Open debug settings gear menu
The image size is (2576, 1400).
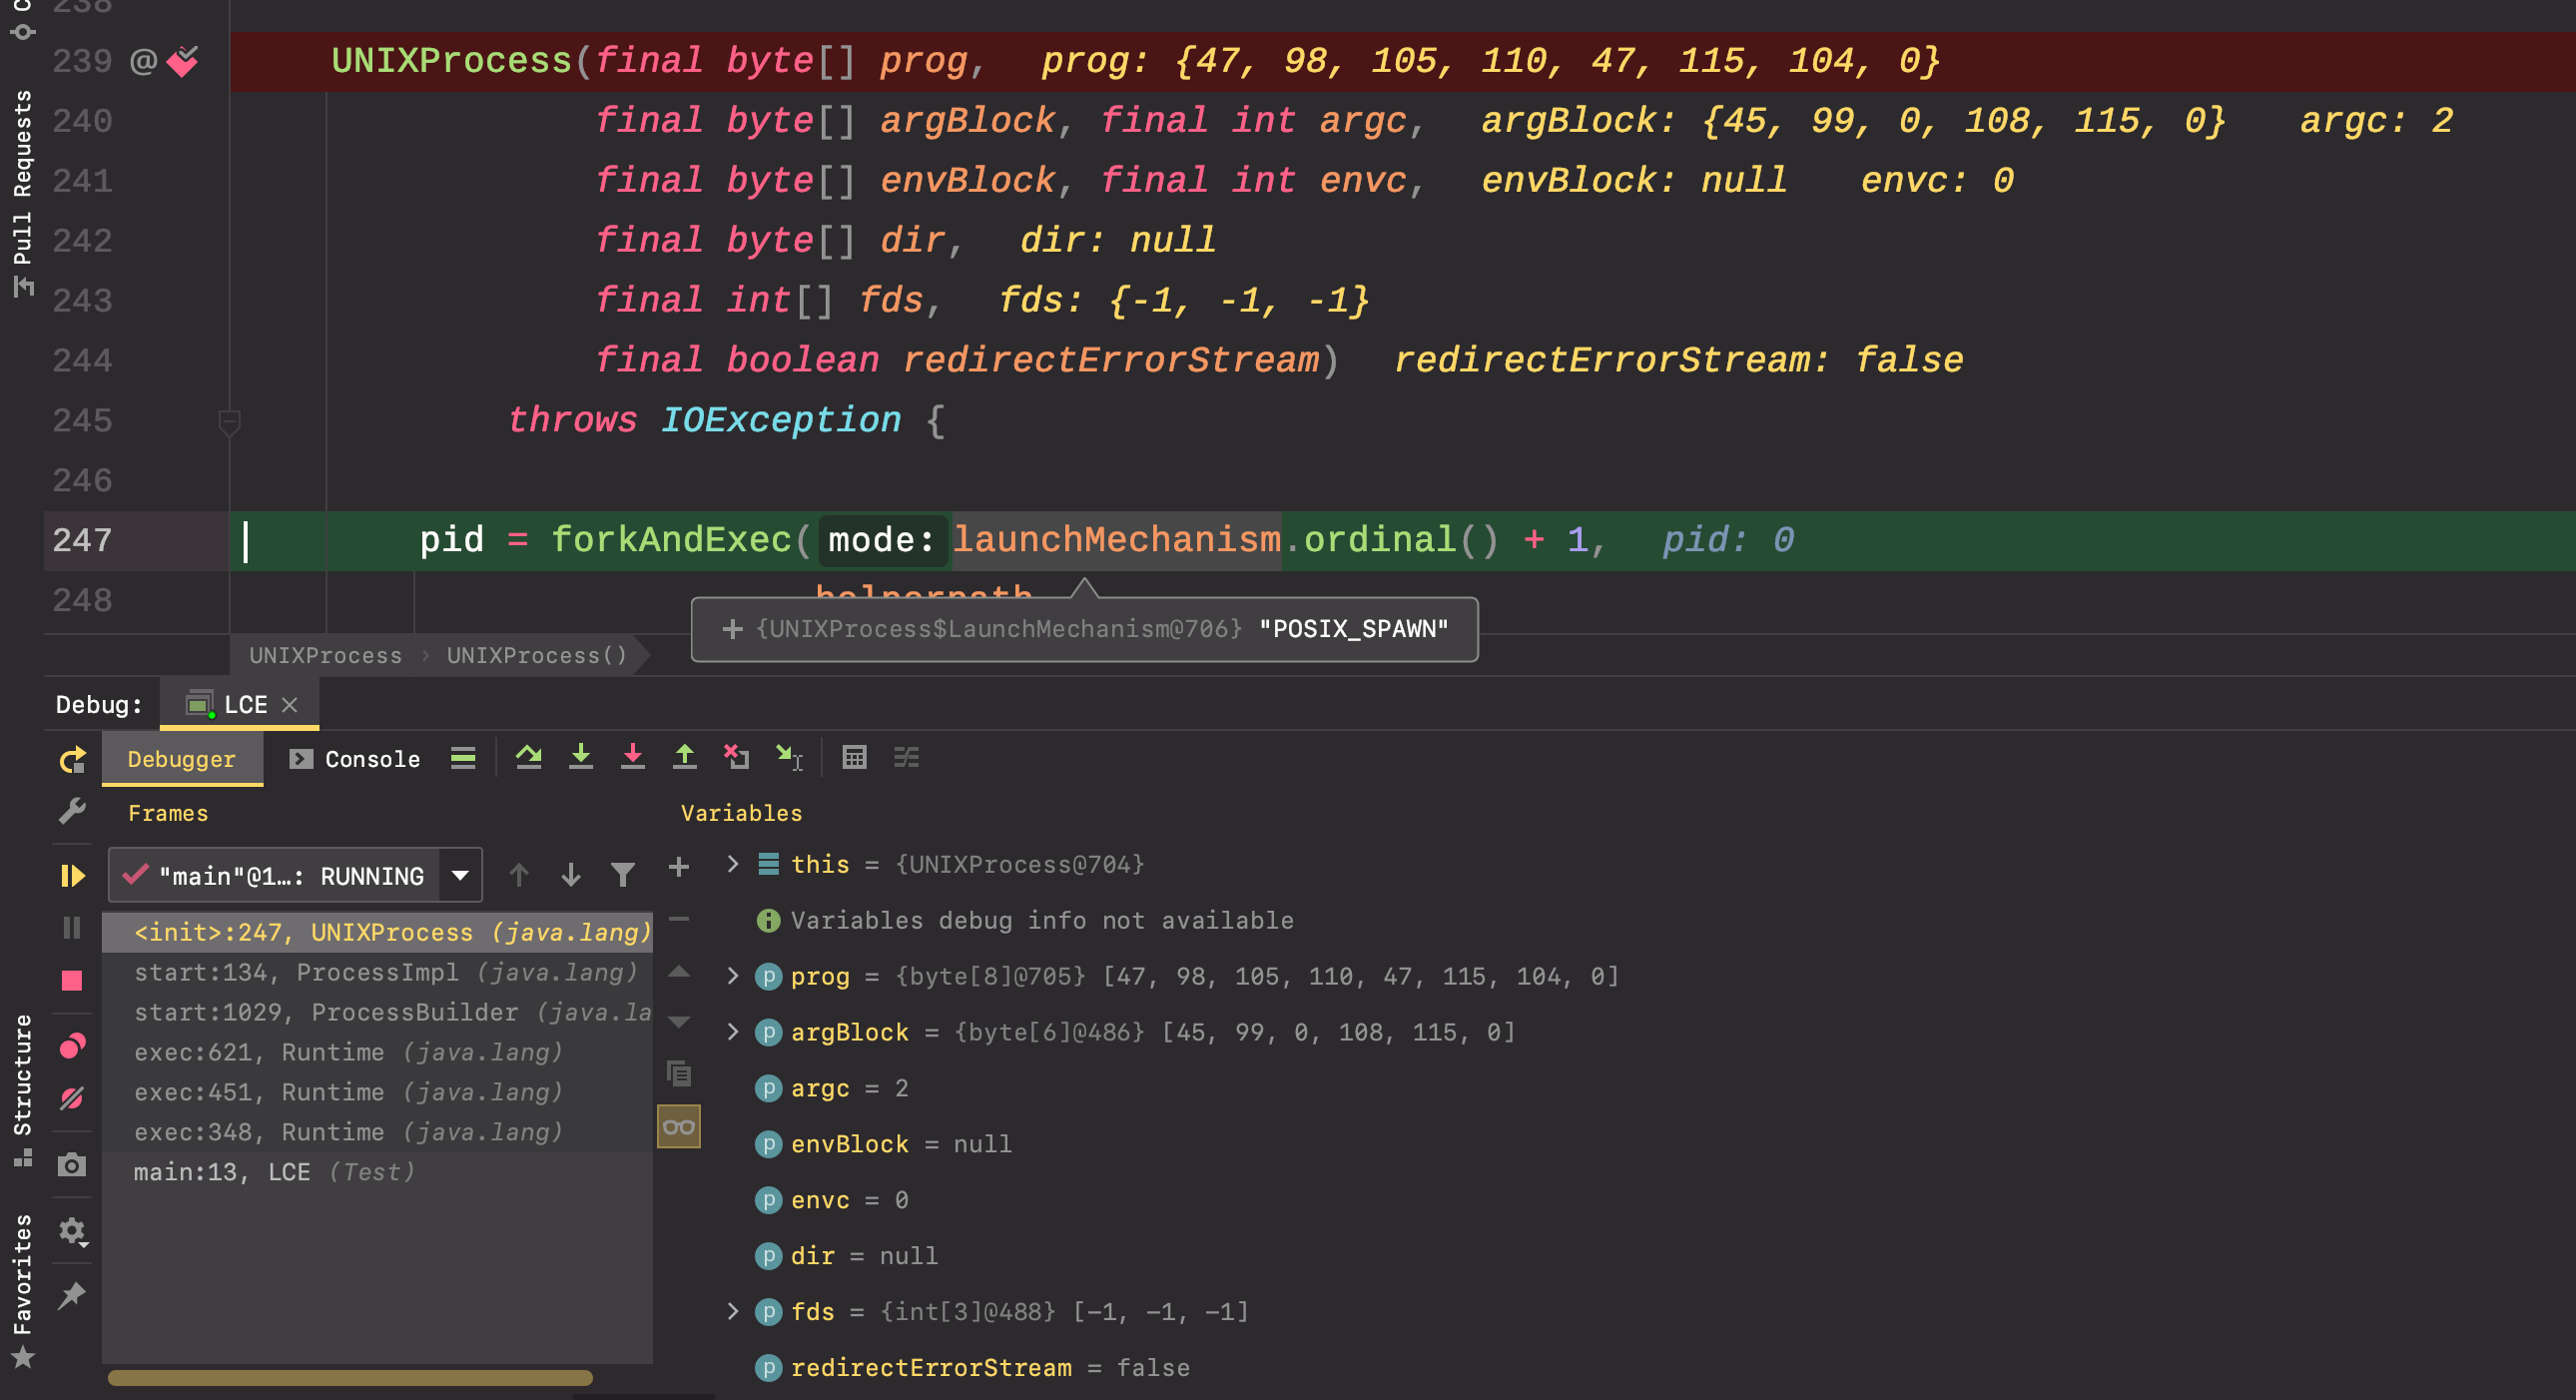point(72,1231)
